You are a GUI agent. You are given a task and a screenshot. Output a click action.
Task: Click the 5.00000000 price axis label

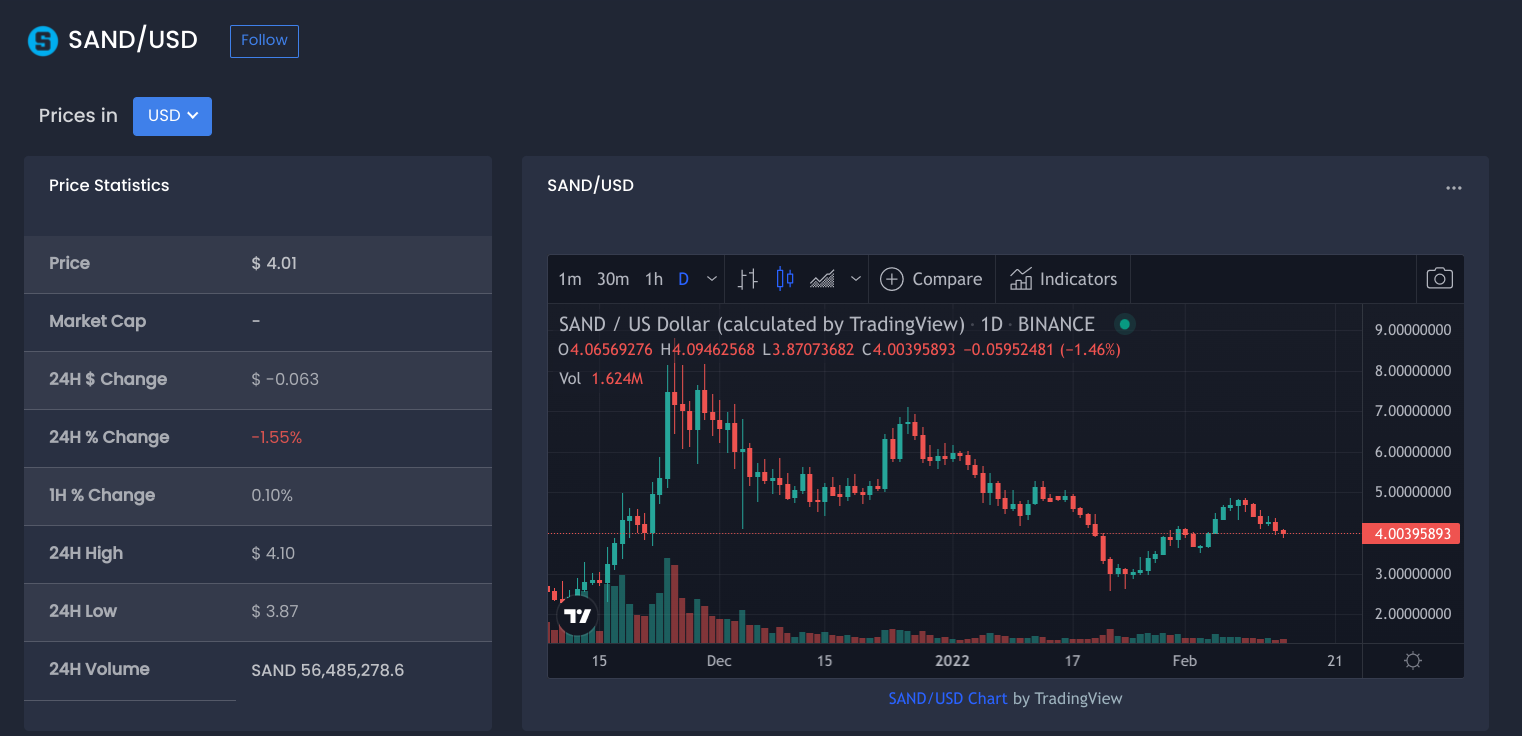pos(1413,492)
